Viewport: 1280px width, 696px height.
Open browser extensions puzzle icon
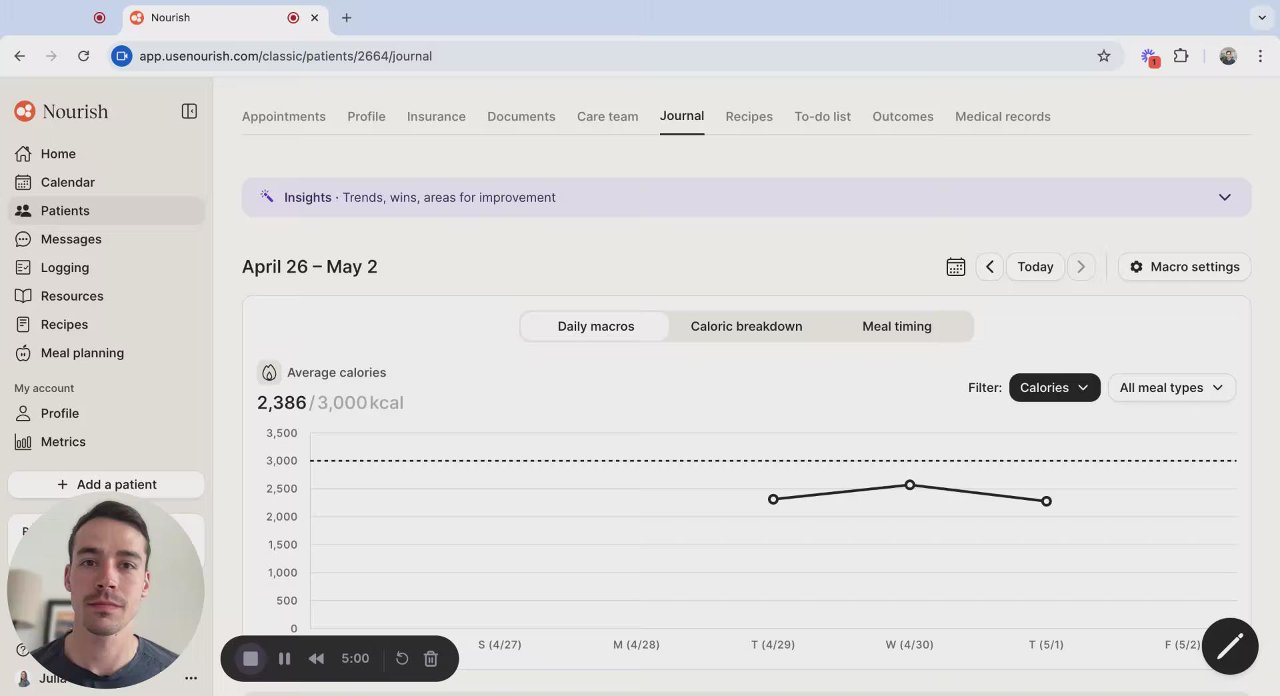[1181, 56]
